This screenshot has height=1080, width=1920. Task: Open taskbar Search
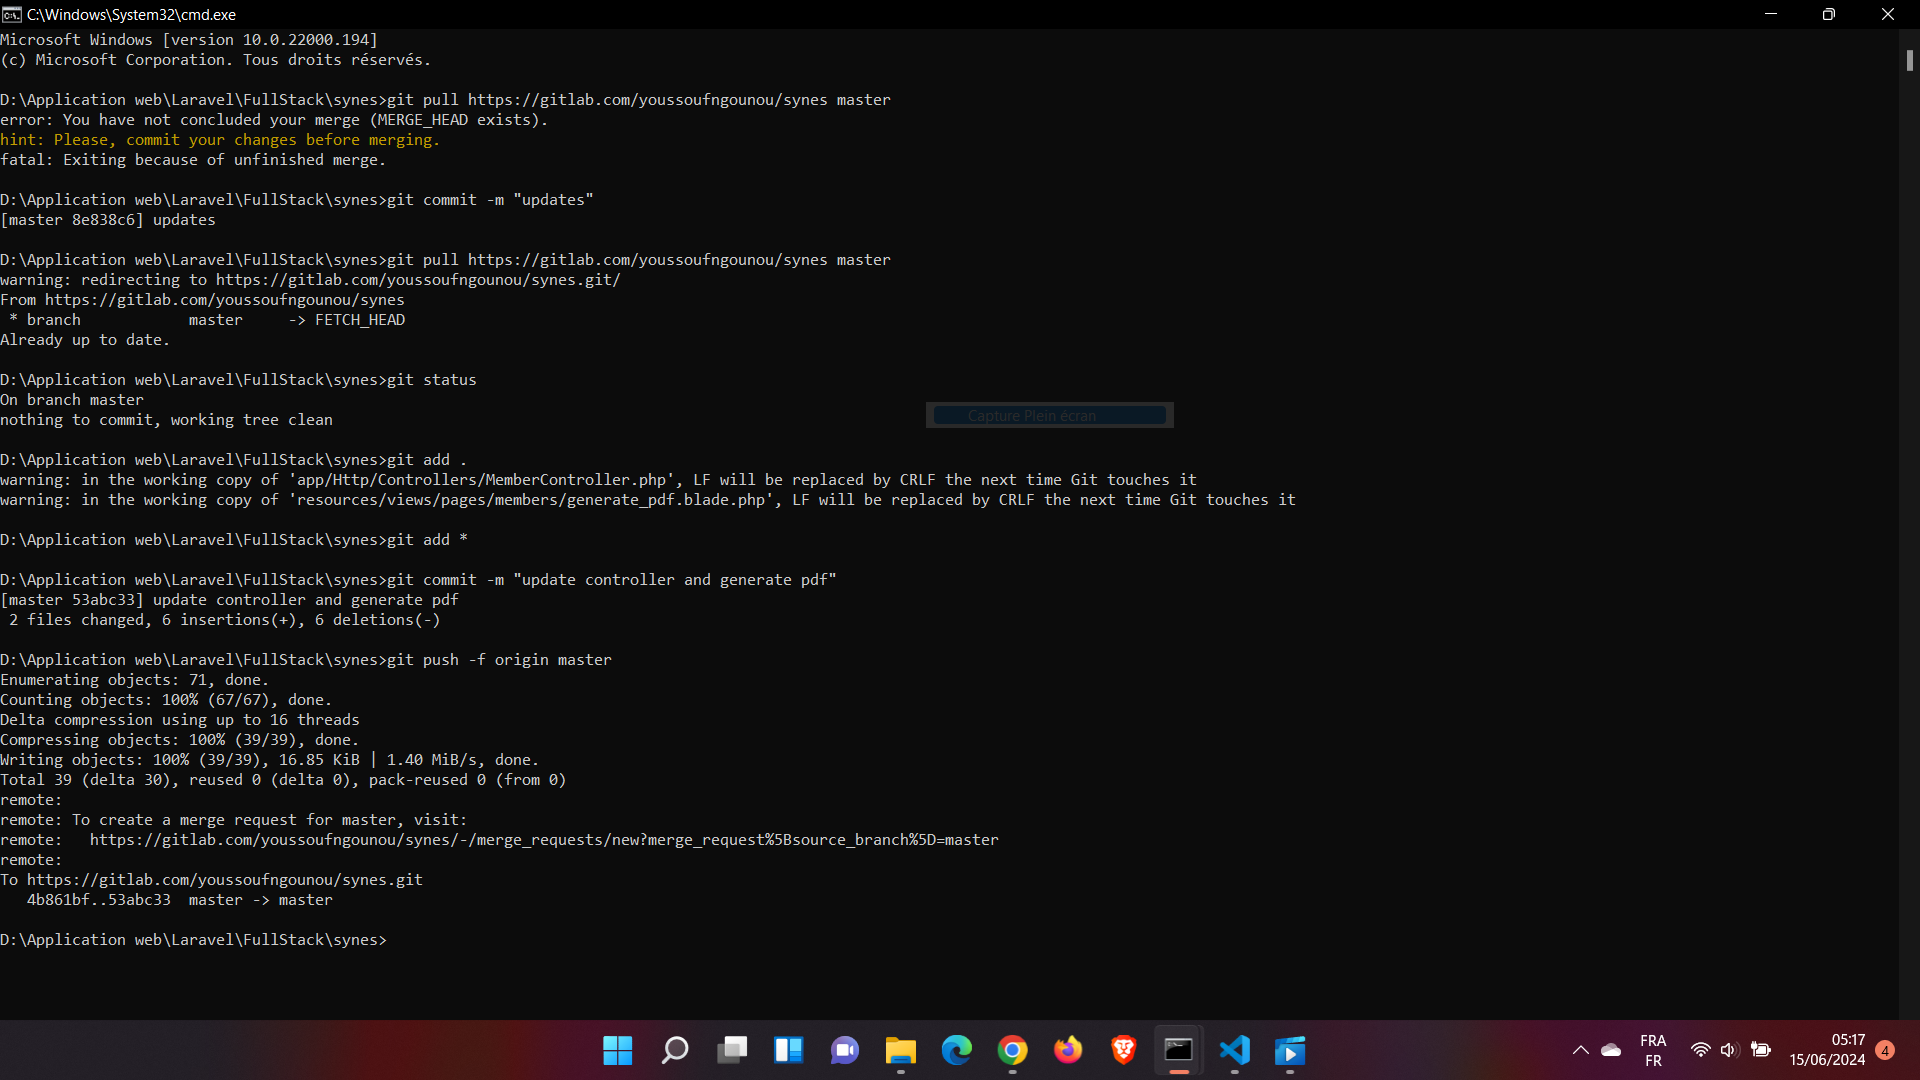pos(674,1050)
